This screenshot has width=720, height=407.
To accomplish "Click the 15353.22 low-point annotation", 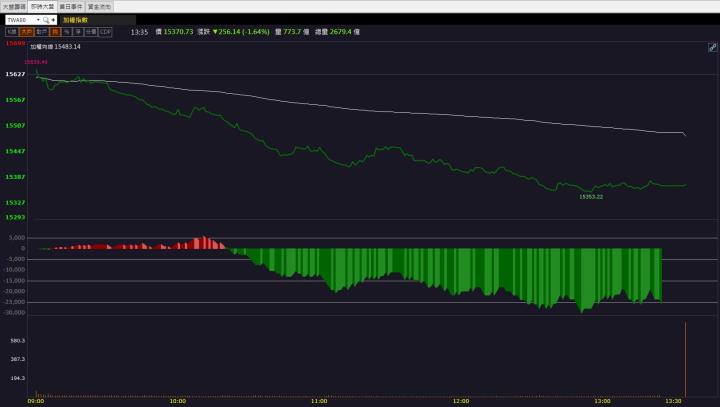I will 591,197.
